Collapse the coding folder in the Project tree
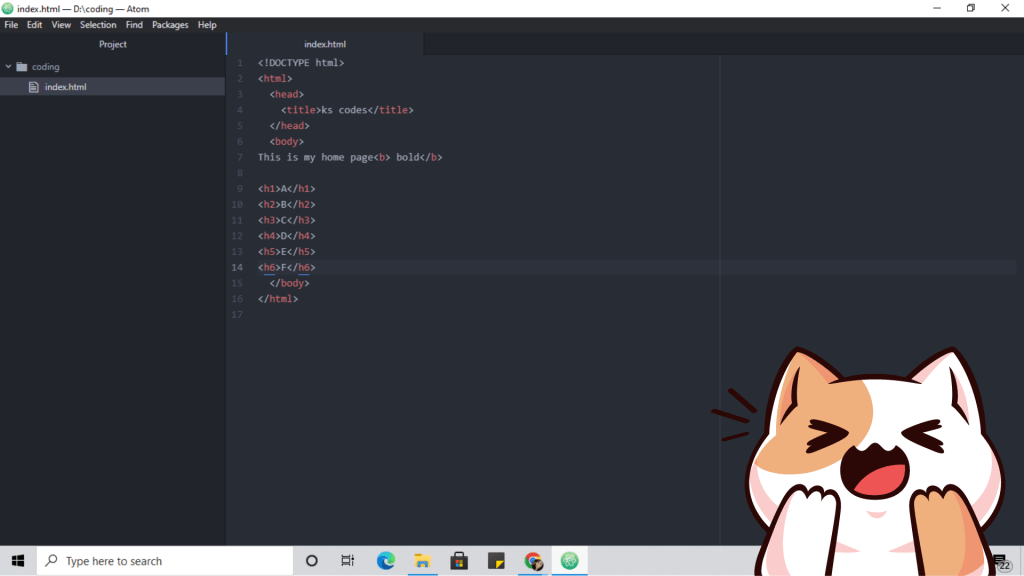This screenshot has width=1024, height=576. pos(9,67)
